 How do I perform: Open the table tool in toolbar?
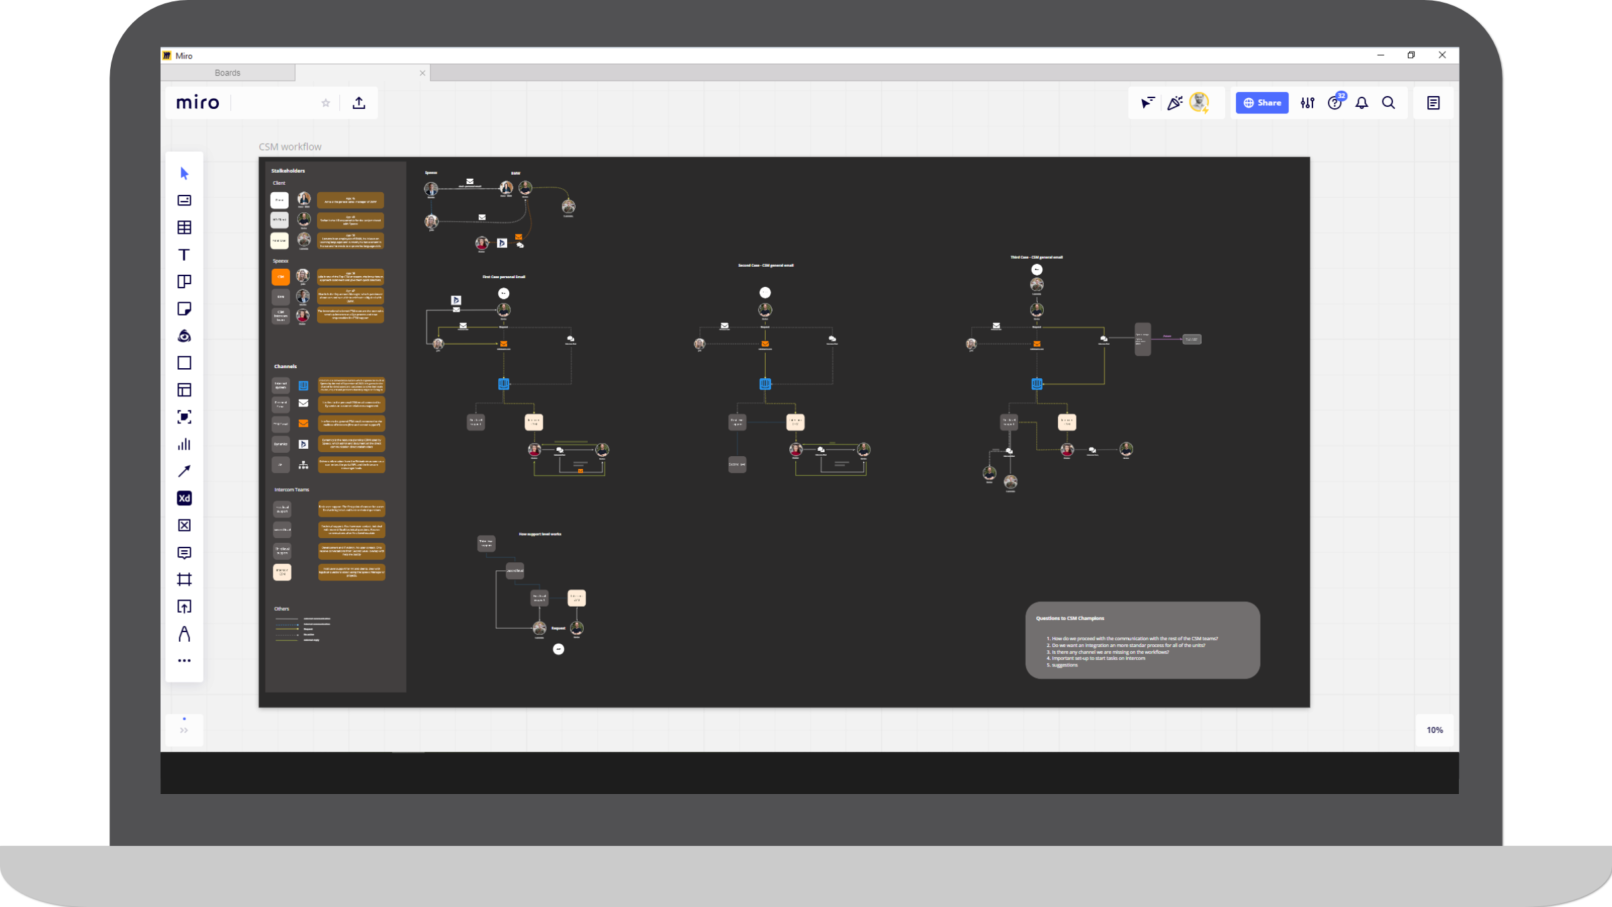(x=184, y=228)
